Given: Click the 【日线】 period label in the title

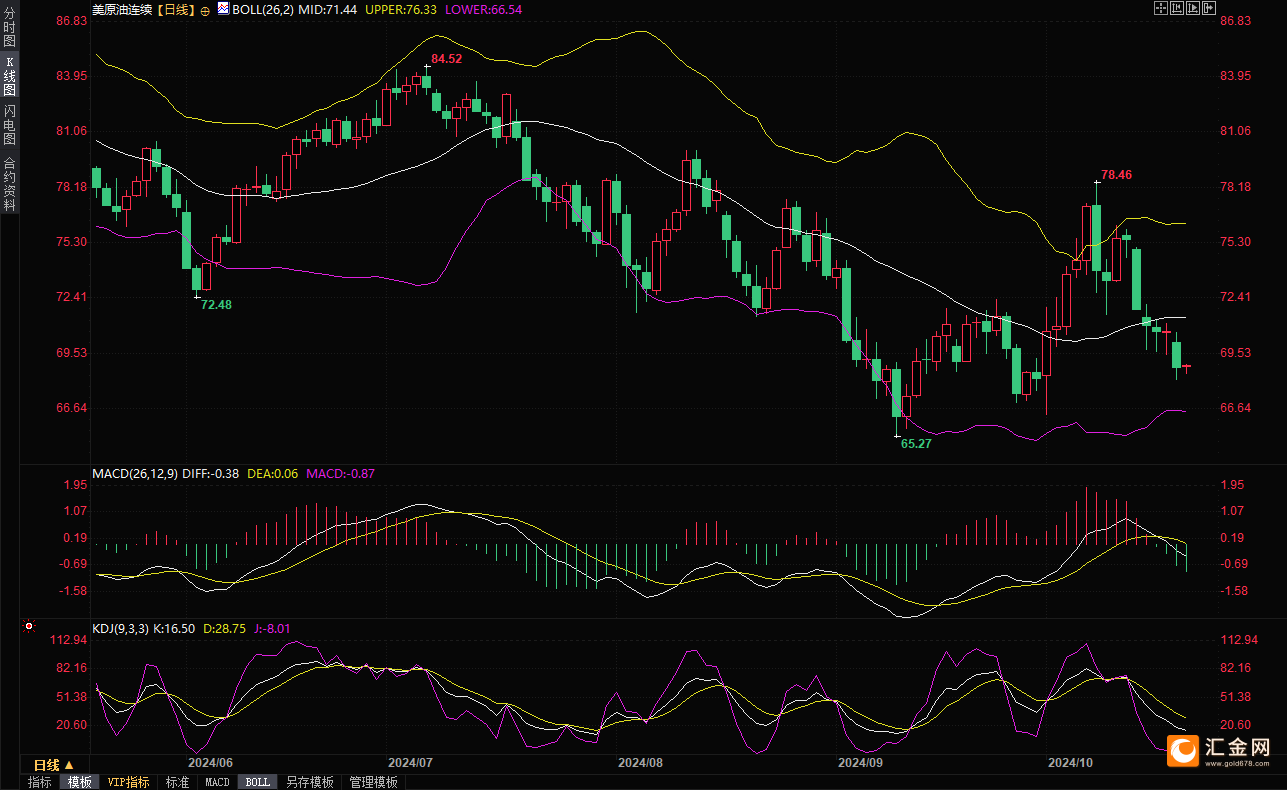Looking at the screenshot, I should [176, 10].
